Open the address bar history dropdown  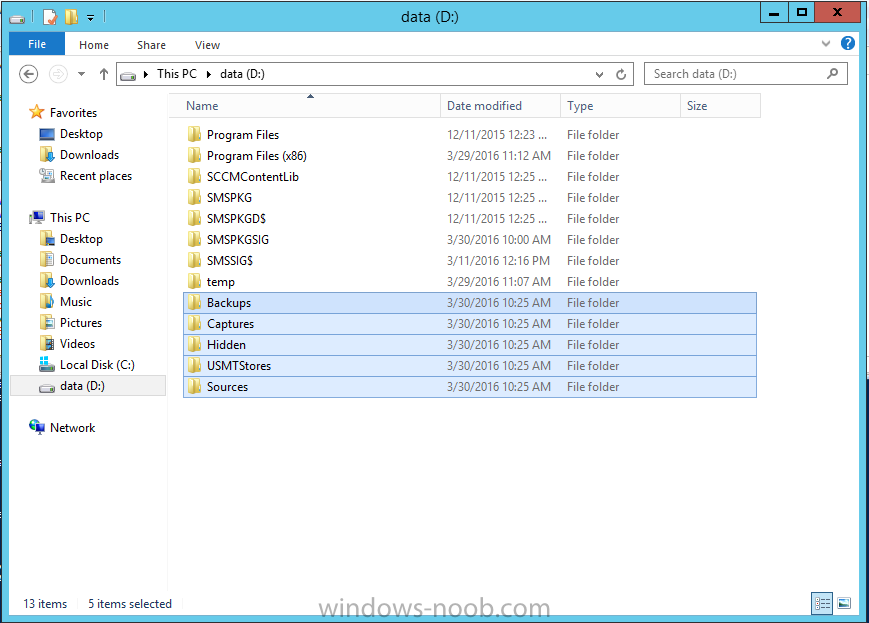(599, 74)
